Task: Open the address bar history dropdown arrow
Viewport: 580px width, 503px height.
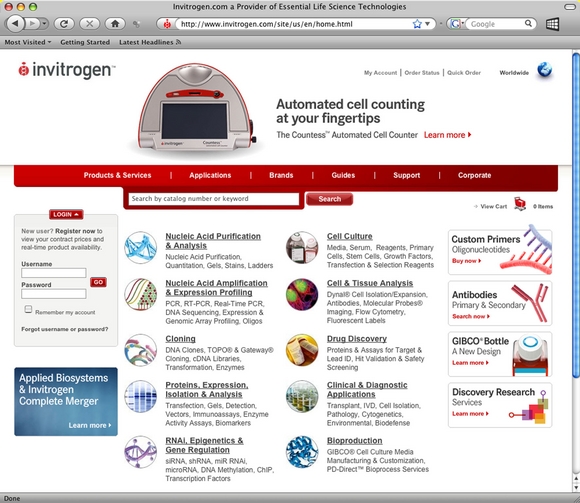Action: [x=427, y=24]
